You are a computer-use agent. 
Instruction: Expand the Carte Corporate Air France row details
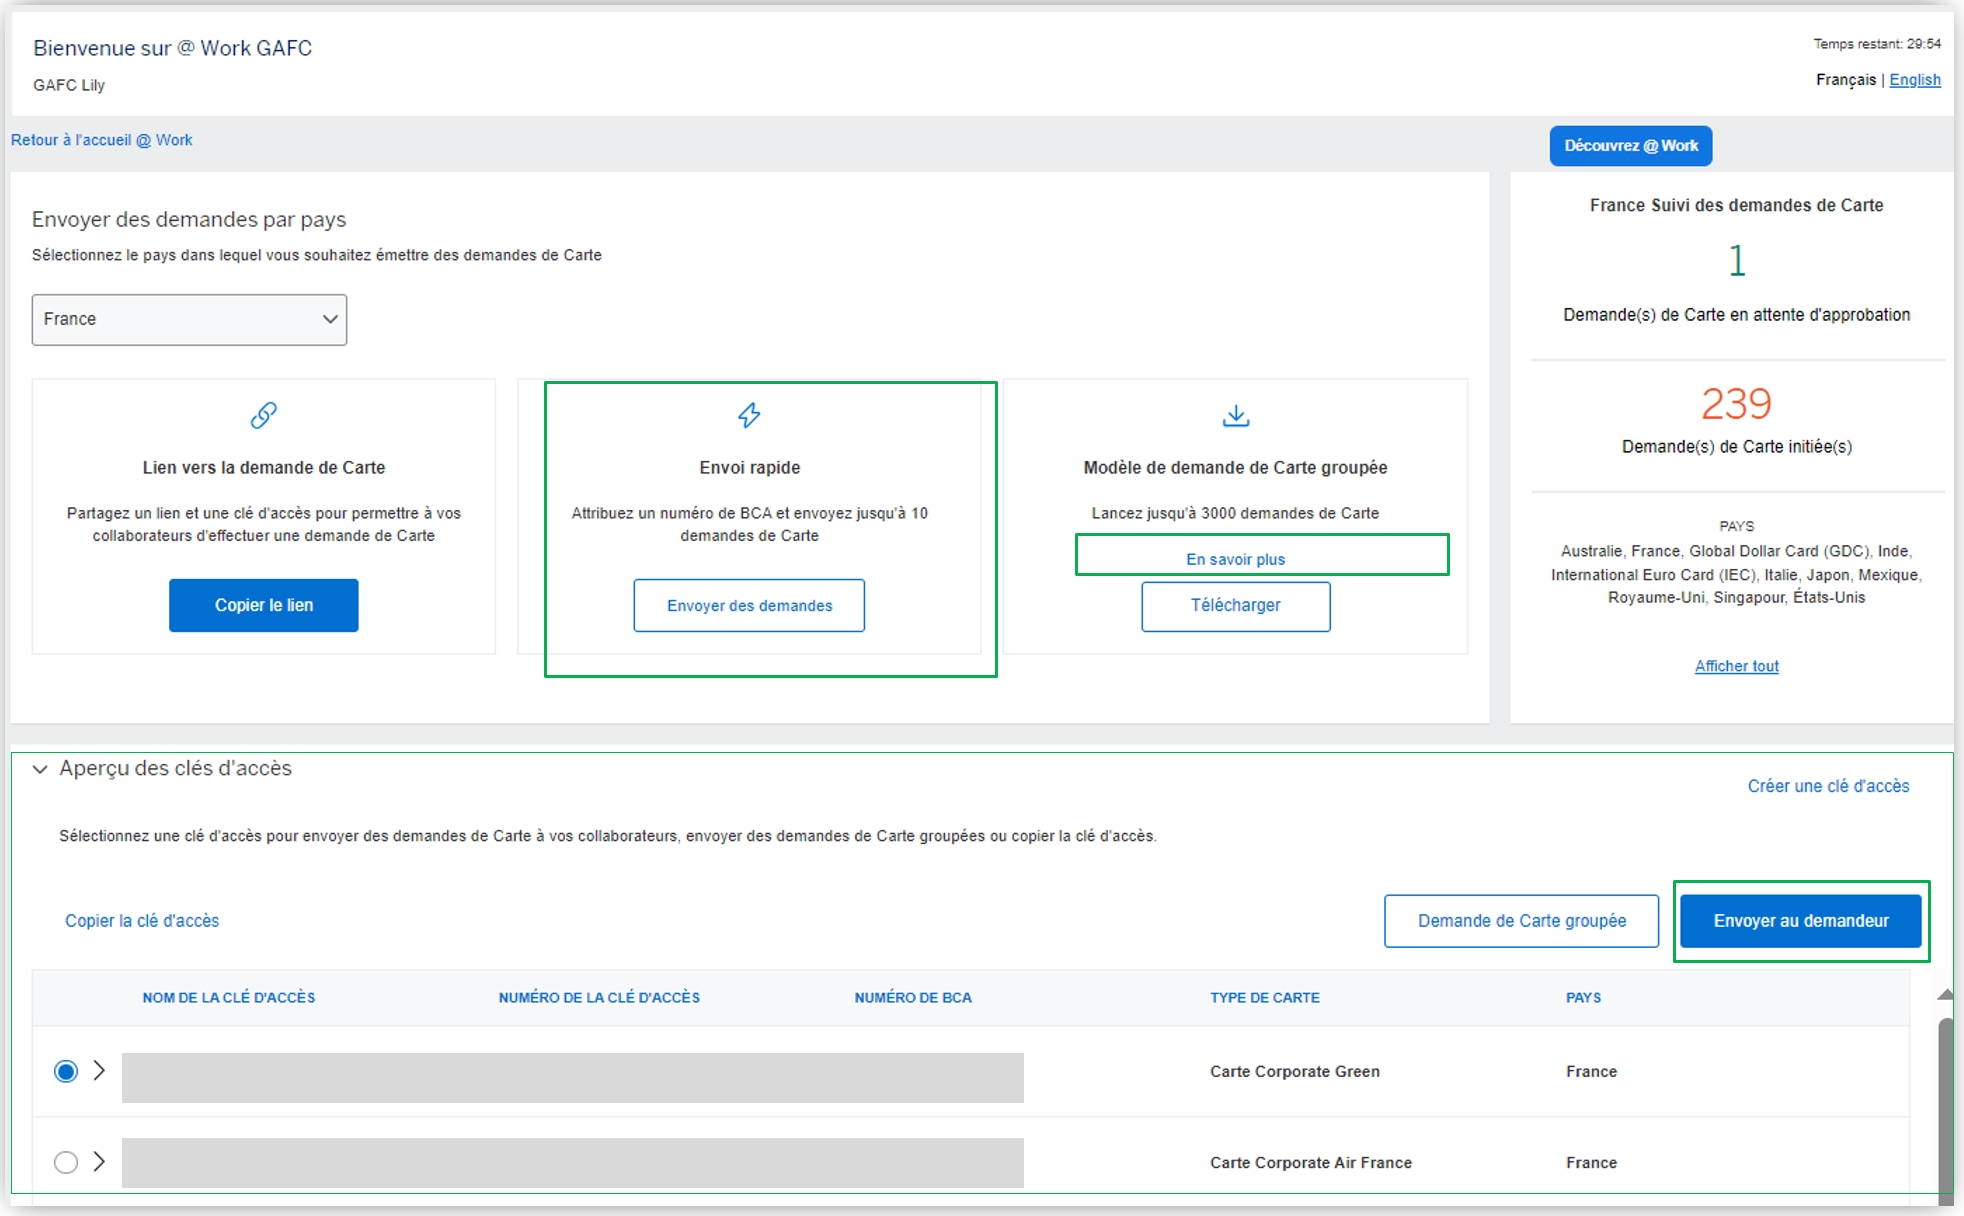click(99, 1162)
